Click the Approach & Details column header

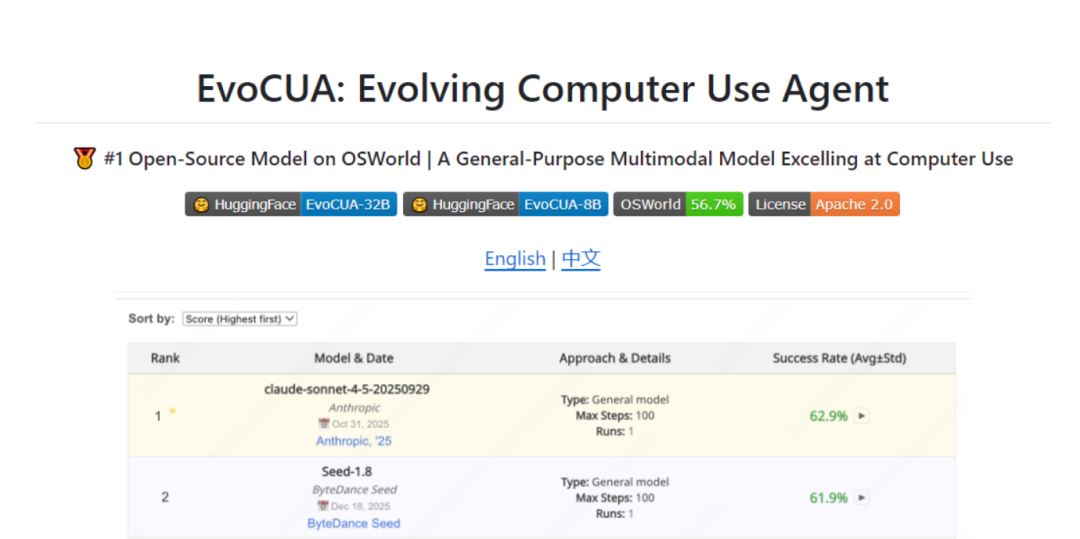pos(615,358)
